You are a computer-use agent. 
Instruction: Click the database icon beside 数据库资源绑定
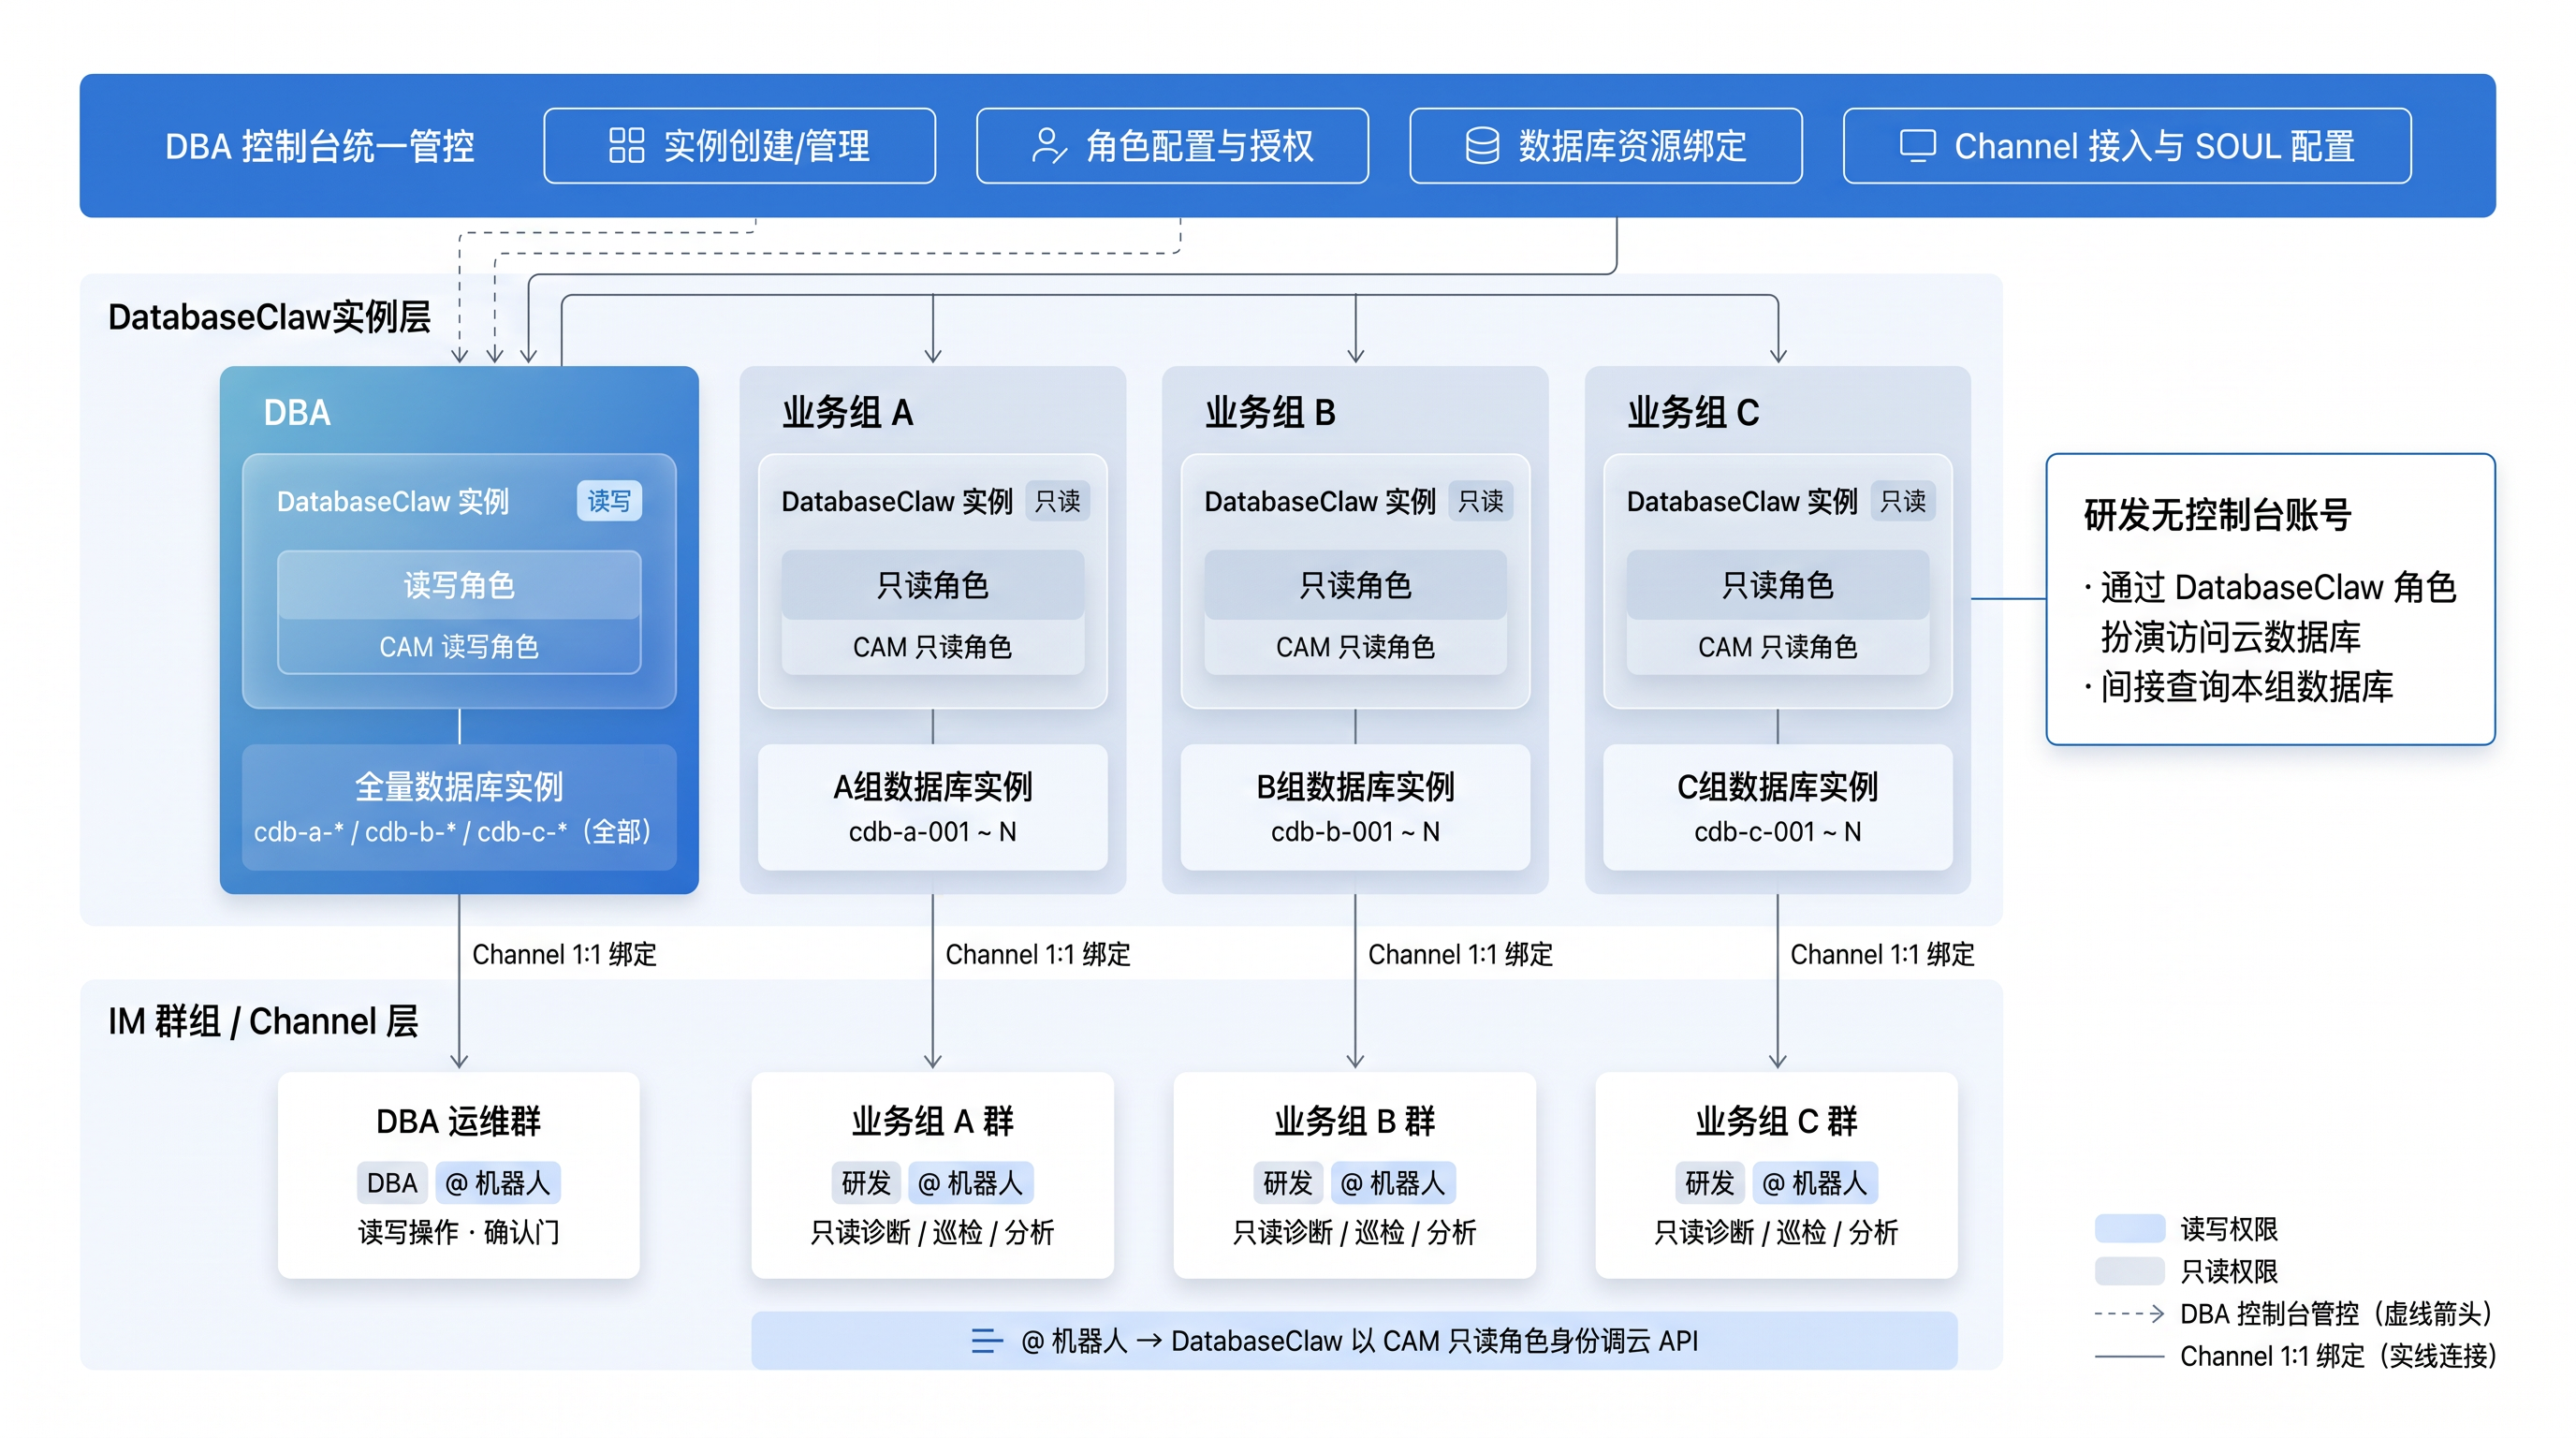pyautogui.click(x=1481, y=146)
